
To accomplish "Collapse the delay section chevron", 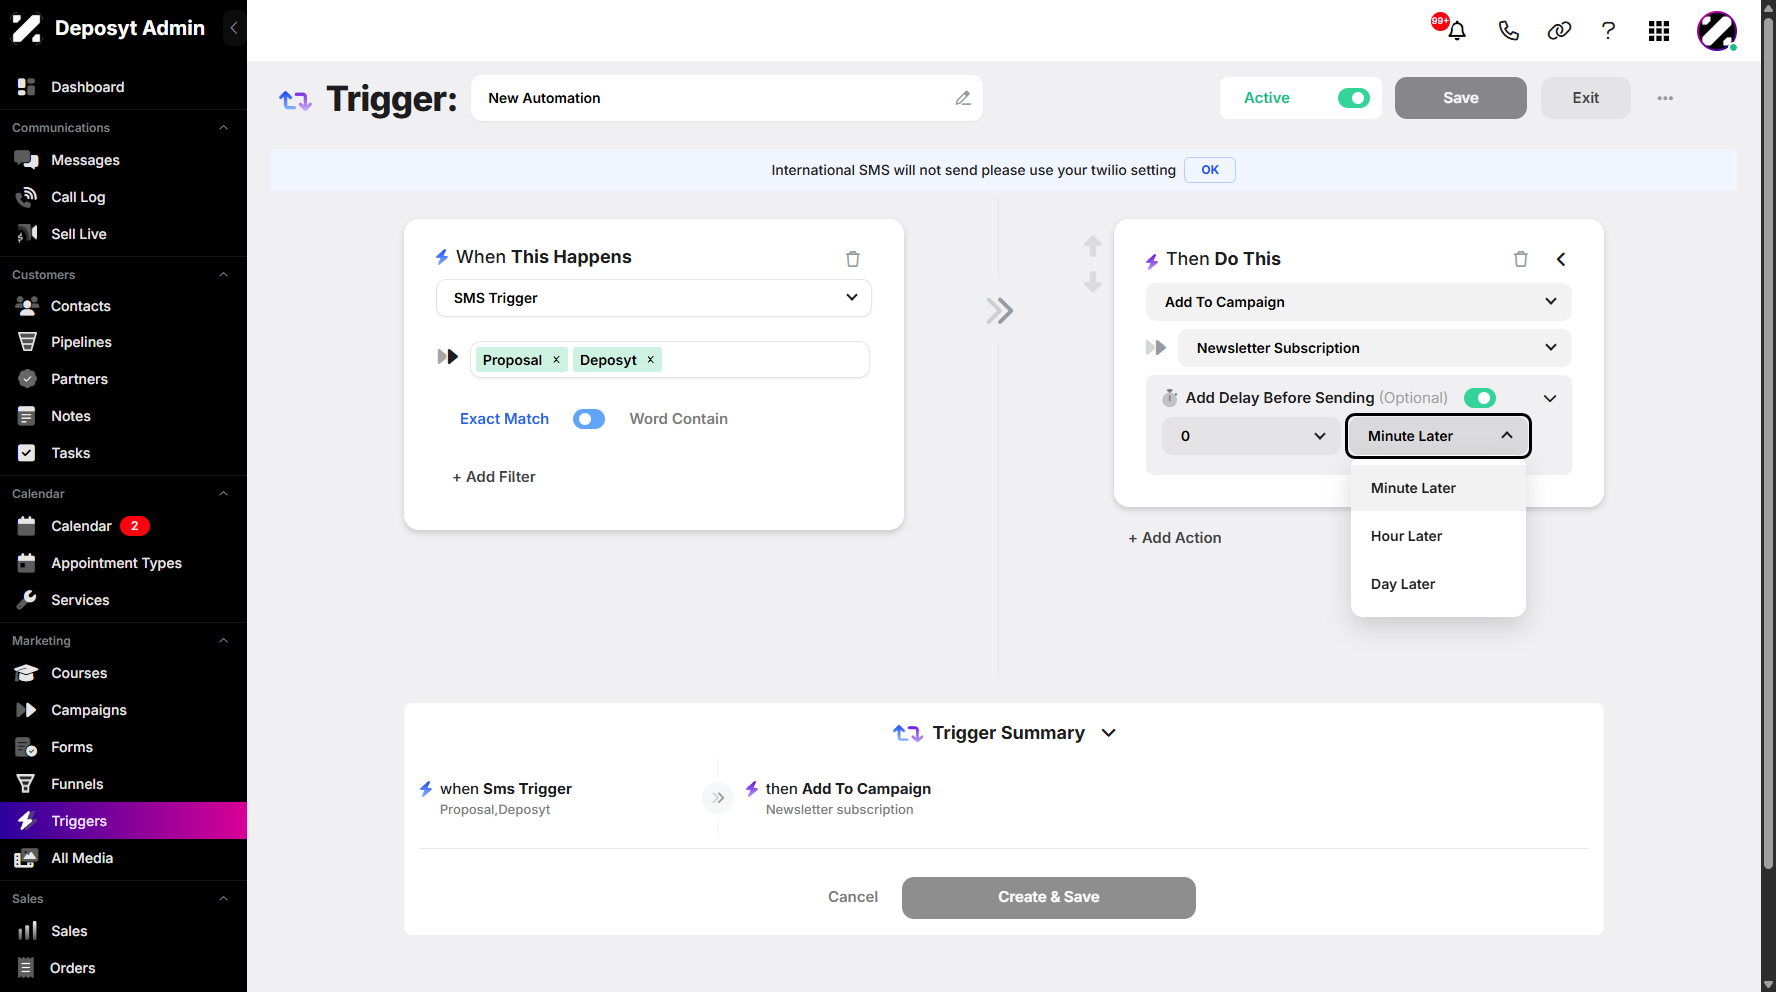I will [1550, 398].
